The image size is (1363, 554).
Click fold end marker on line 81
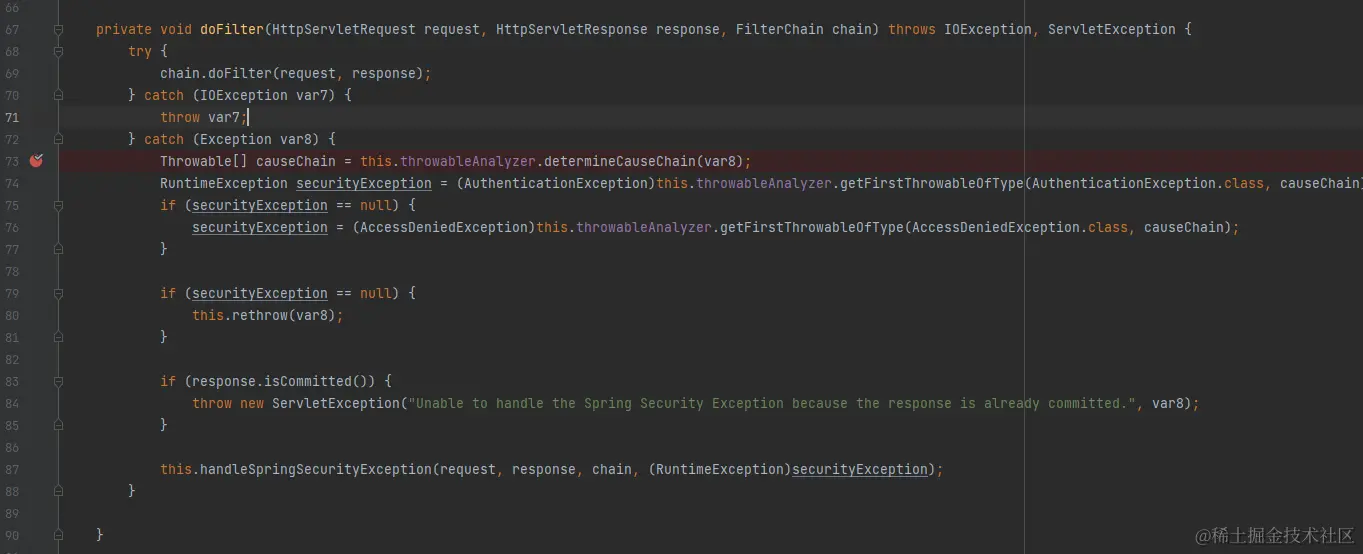(x=58, y=337)
